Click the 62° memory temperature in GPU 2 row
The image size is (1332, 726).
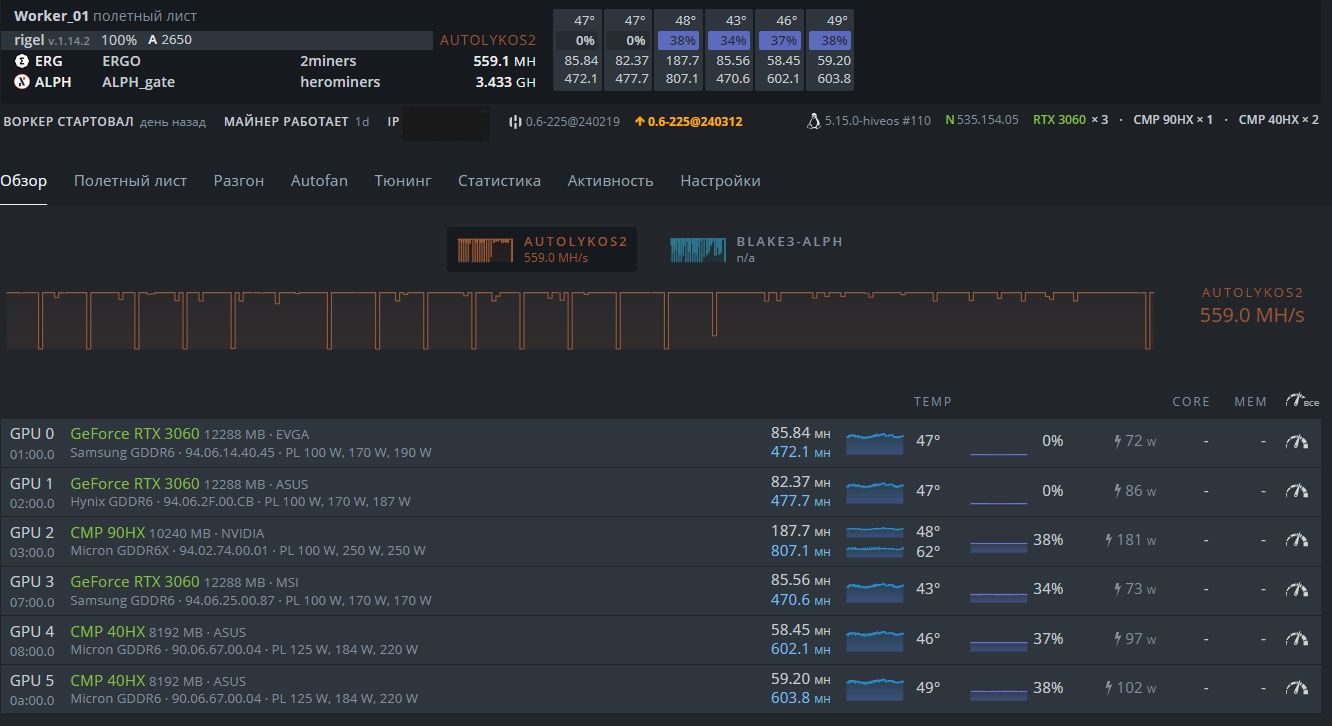(928, 551)
